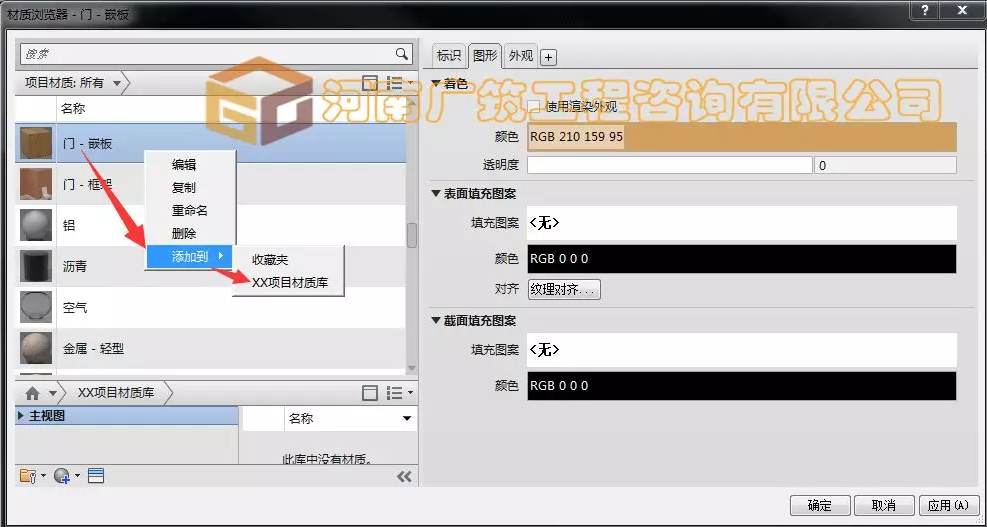This screenshot has height=527, width=987.
Task: Switch to the 图形 tab
Action: point(485,55)
